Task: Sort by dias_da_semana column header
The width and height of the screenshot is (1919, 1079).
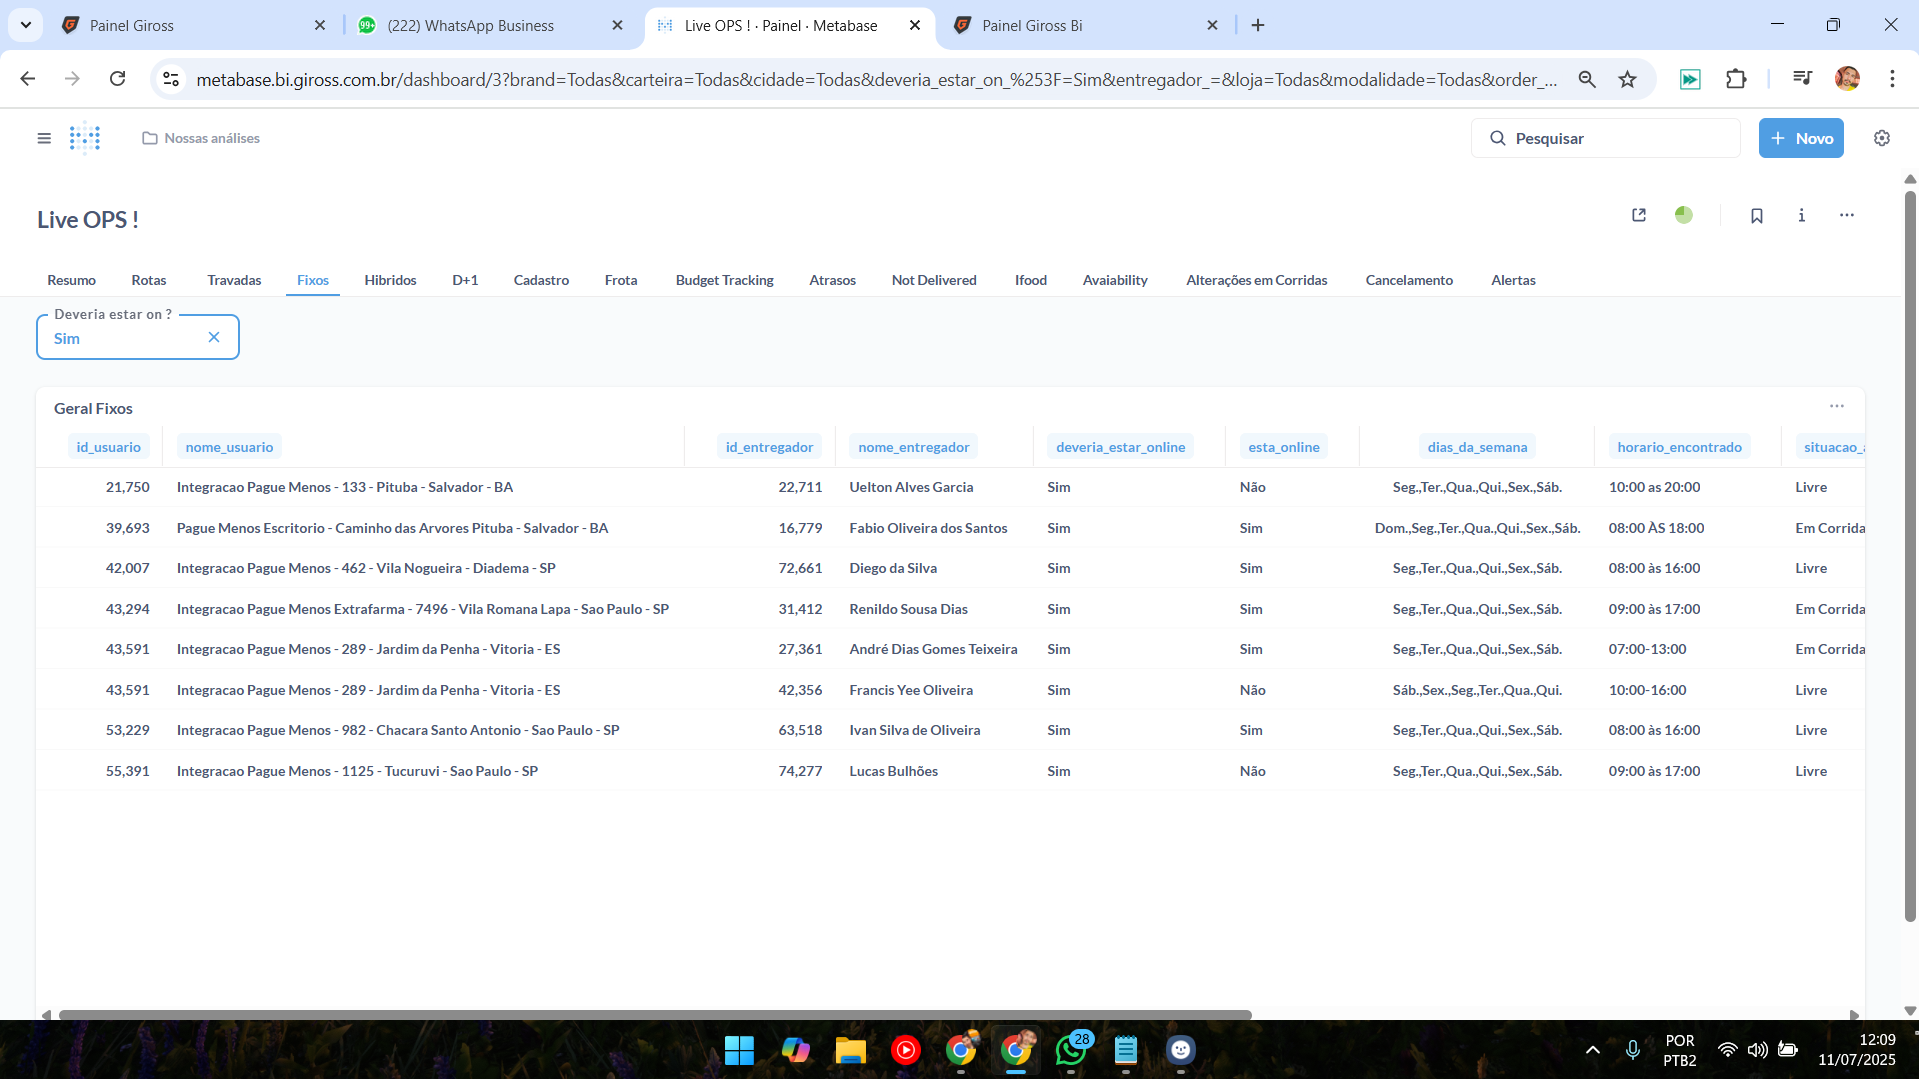Action: click(1477, 447)
